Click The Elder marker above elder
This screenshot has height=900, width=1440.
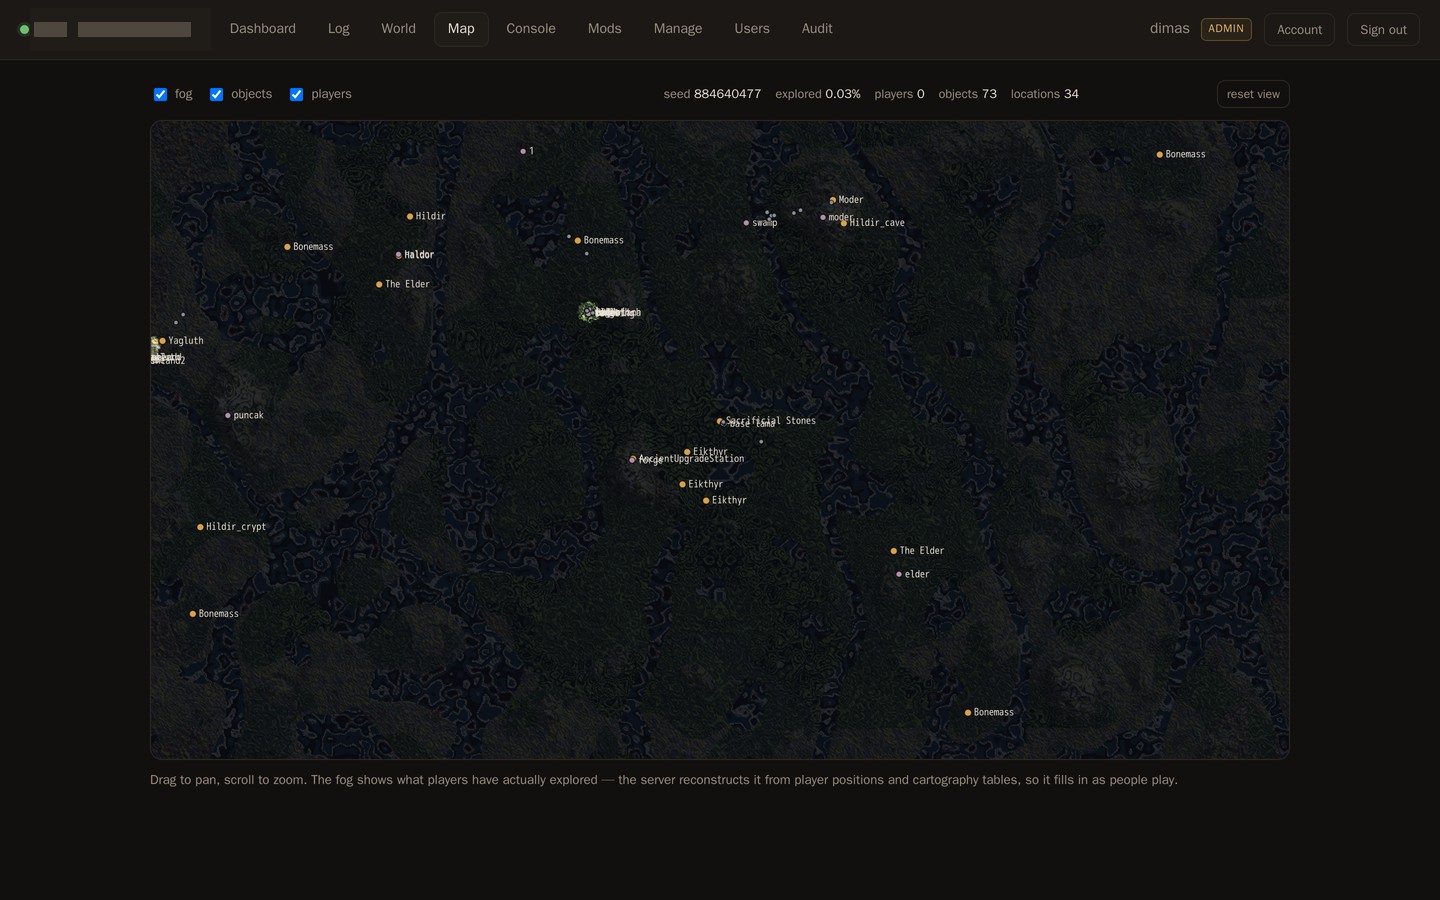click(894, 551)
